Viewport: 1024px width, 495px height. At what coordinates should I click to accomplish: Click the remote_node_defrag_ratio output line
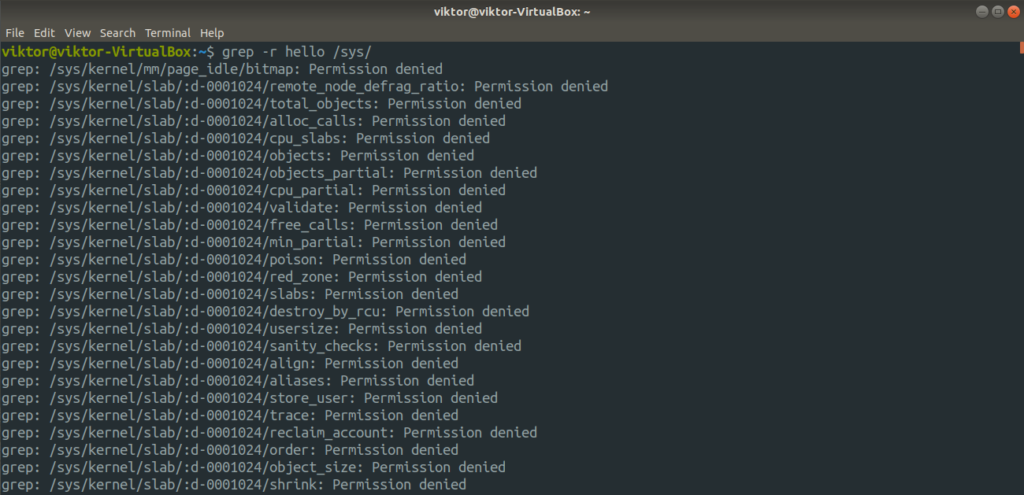coord(304,86)
